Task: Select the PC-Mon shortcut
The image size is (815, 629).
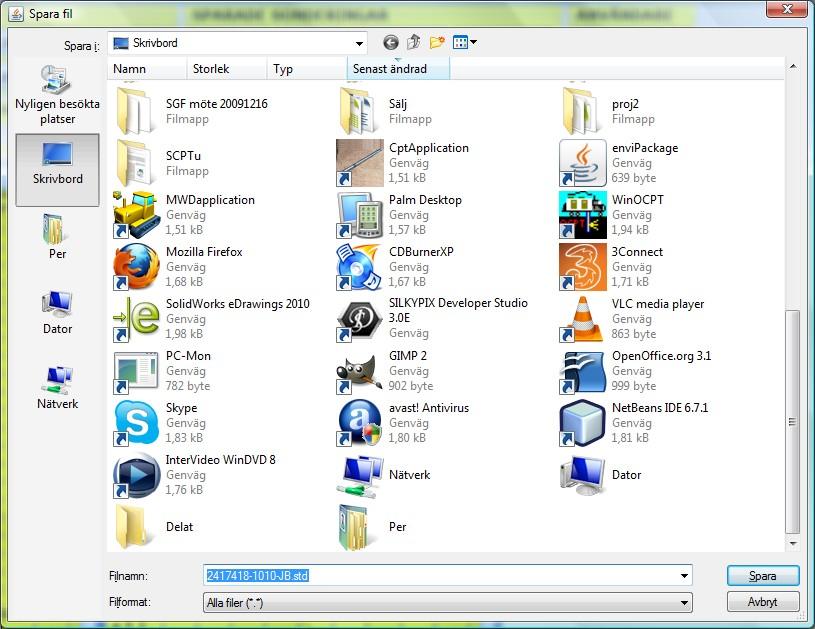Action: 163,371
